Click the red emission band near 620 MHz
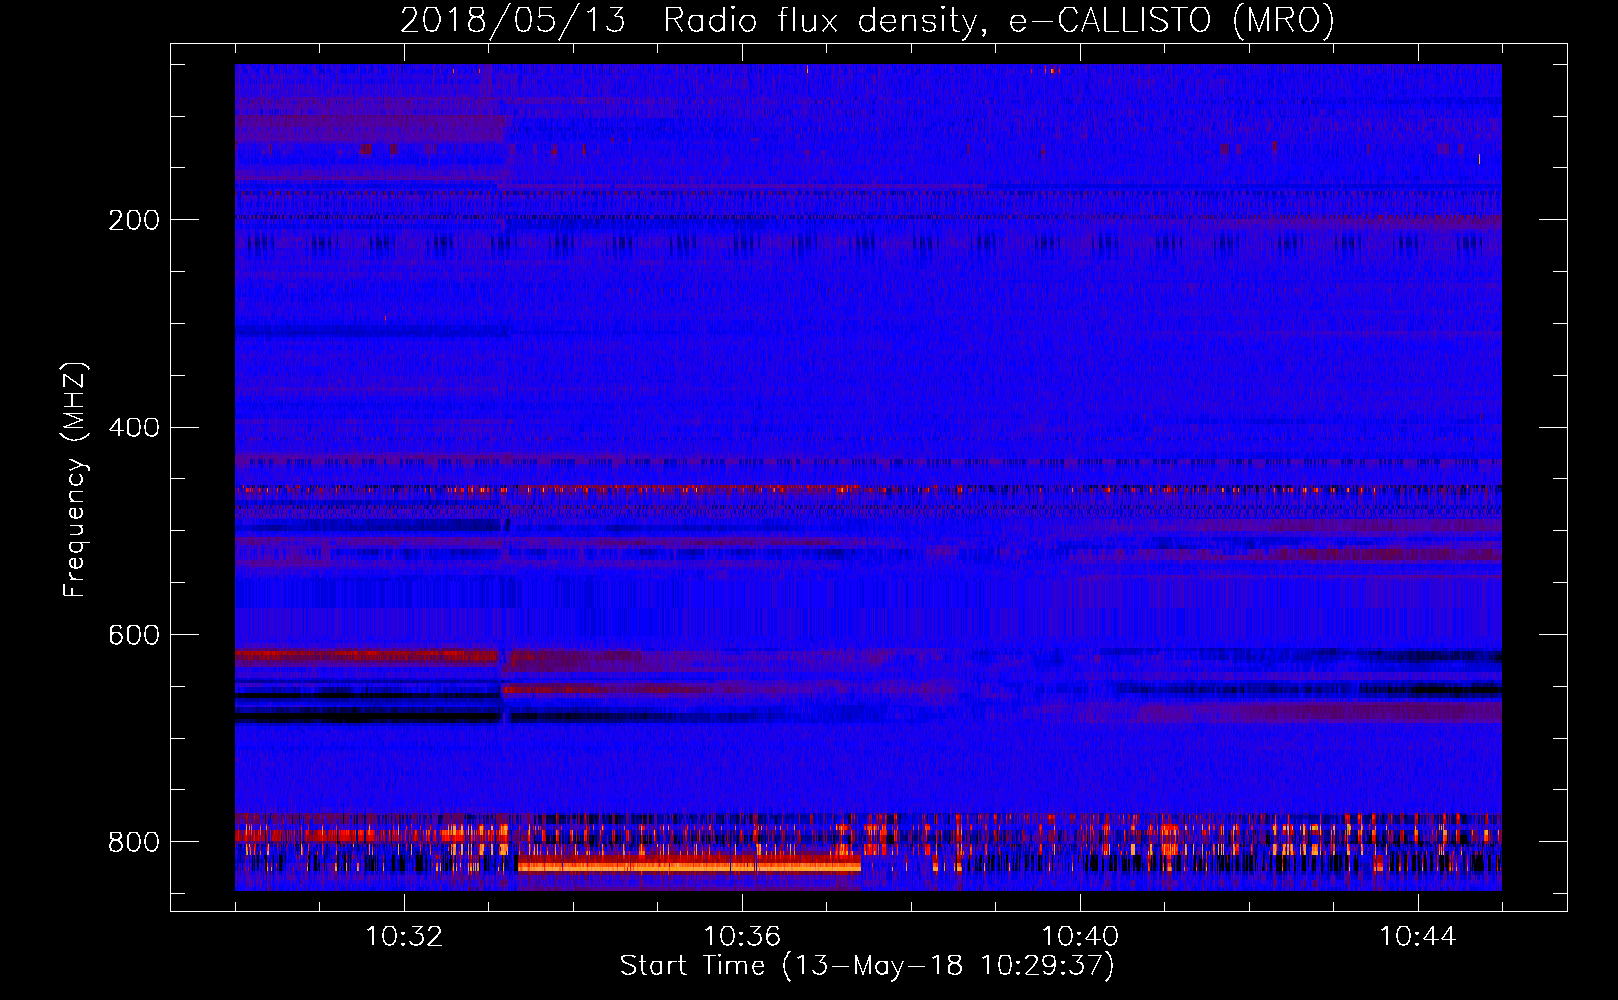 pos(367,657)
